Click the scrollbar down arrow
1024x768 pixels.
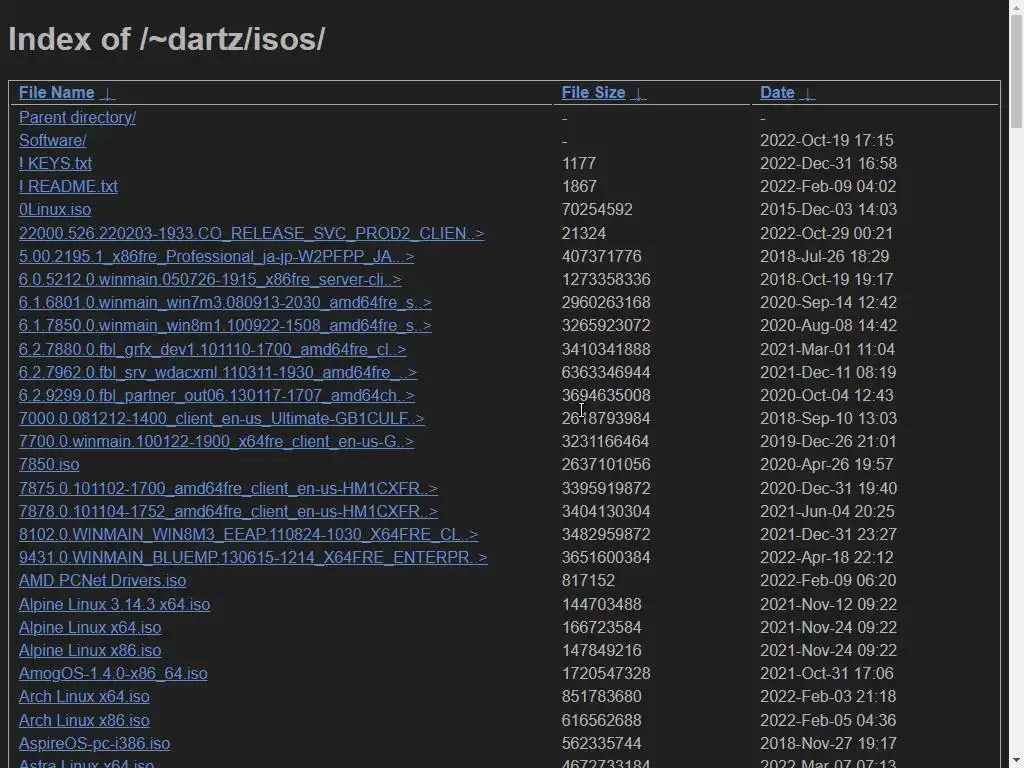pos(1016,761)
